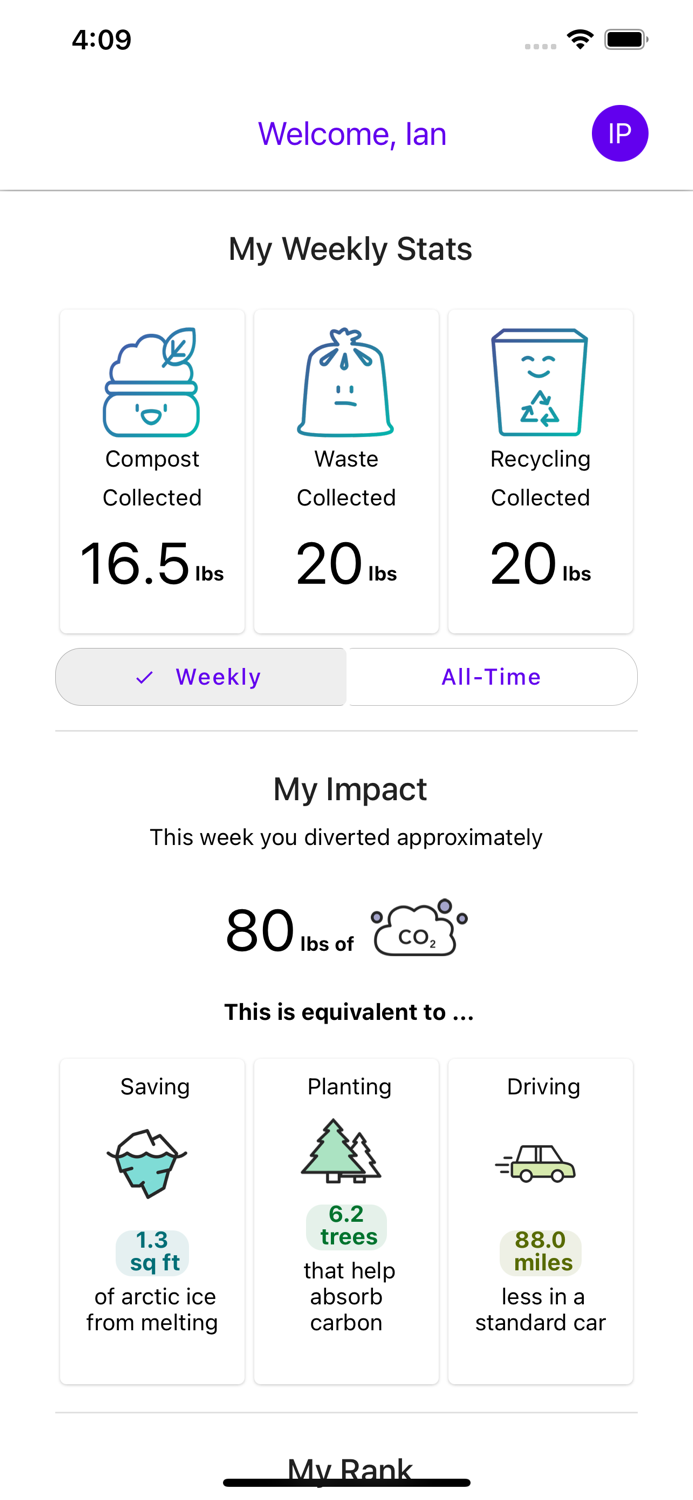Image resolution: width=693 pixels, height=1500 pixels.
Task: Tap the 1.3 sq ft badge
Action: (153, 1252)
